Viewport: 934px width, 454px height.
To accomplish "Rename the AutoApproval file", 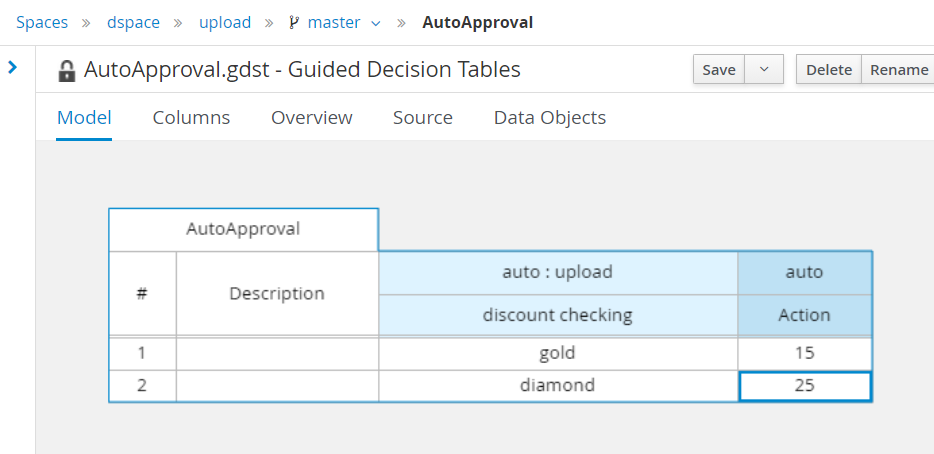I will point(899,69).
